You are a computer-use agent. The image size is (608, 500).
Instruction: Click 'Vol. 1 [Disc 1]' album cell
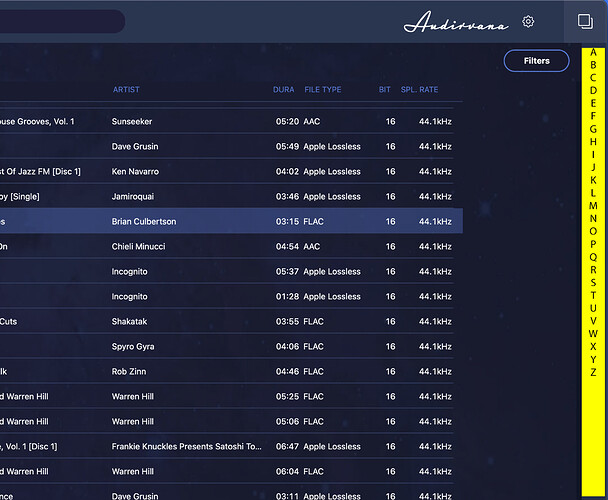(29, 446)
